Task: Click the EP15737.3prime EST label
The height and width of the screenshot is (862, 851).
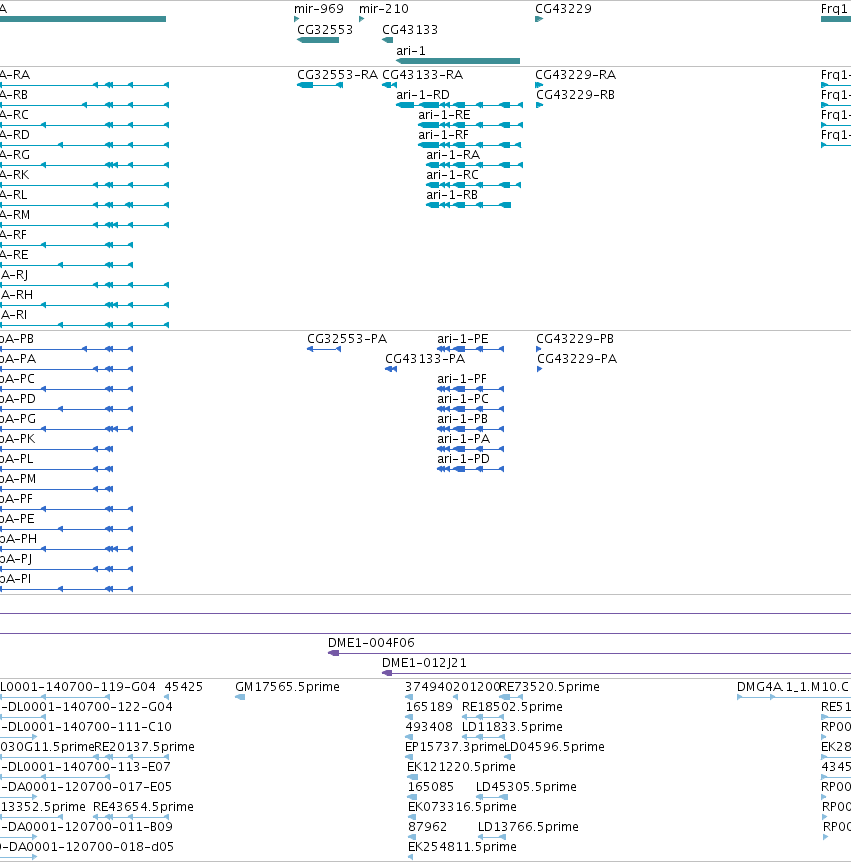Action: [454, 747]
